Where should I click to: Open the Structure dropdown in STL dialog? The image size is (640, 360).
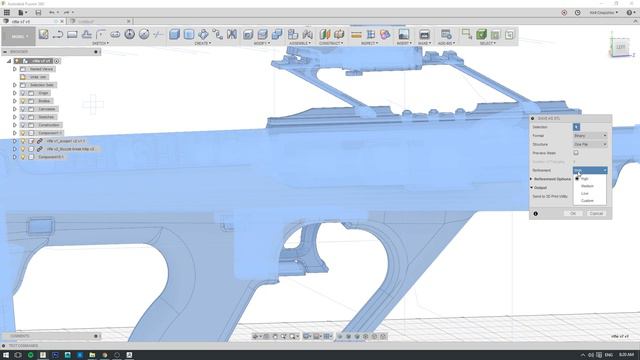[x=590, y=144]
